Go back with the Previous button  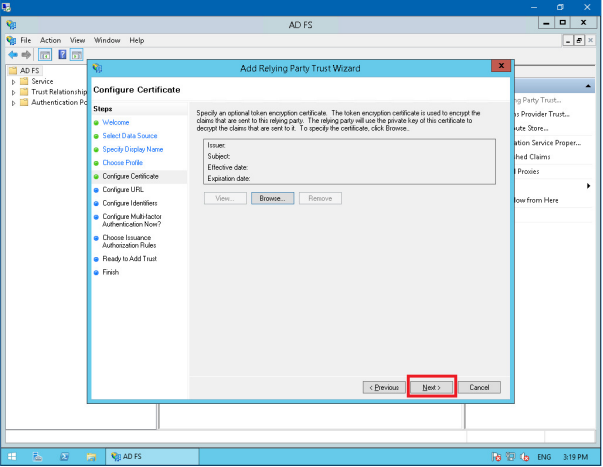click(x=385, y=387)
